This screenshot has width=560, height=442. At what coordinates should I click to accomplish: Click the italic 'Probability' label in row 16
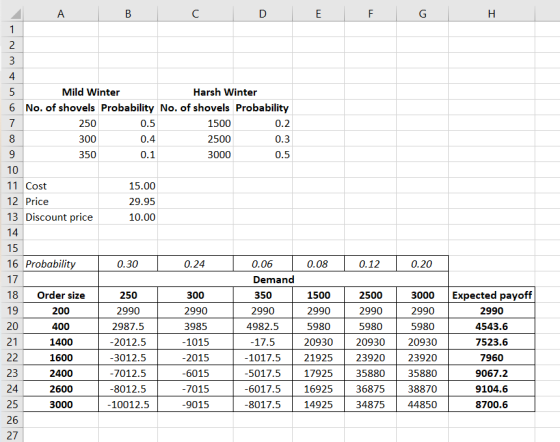(61, 264)
